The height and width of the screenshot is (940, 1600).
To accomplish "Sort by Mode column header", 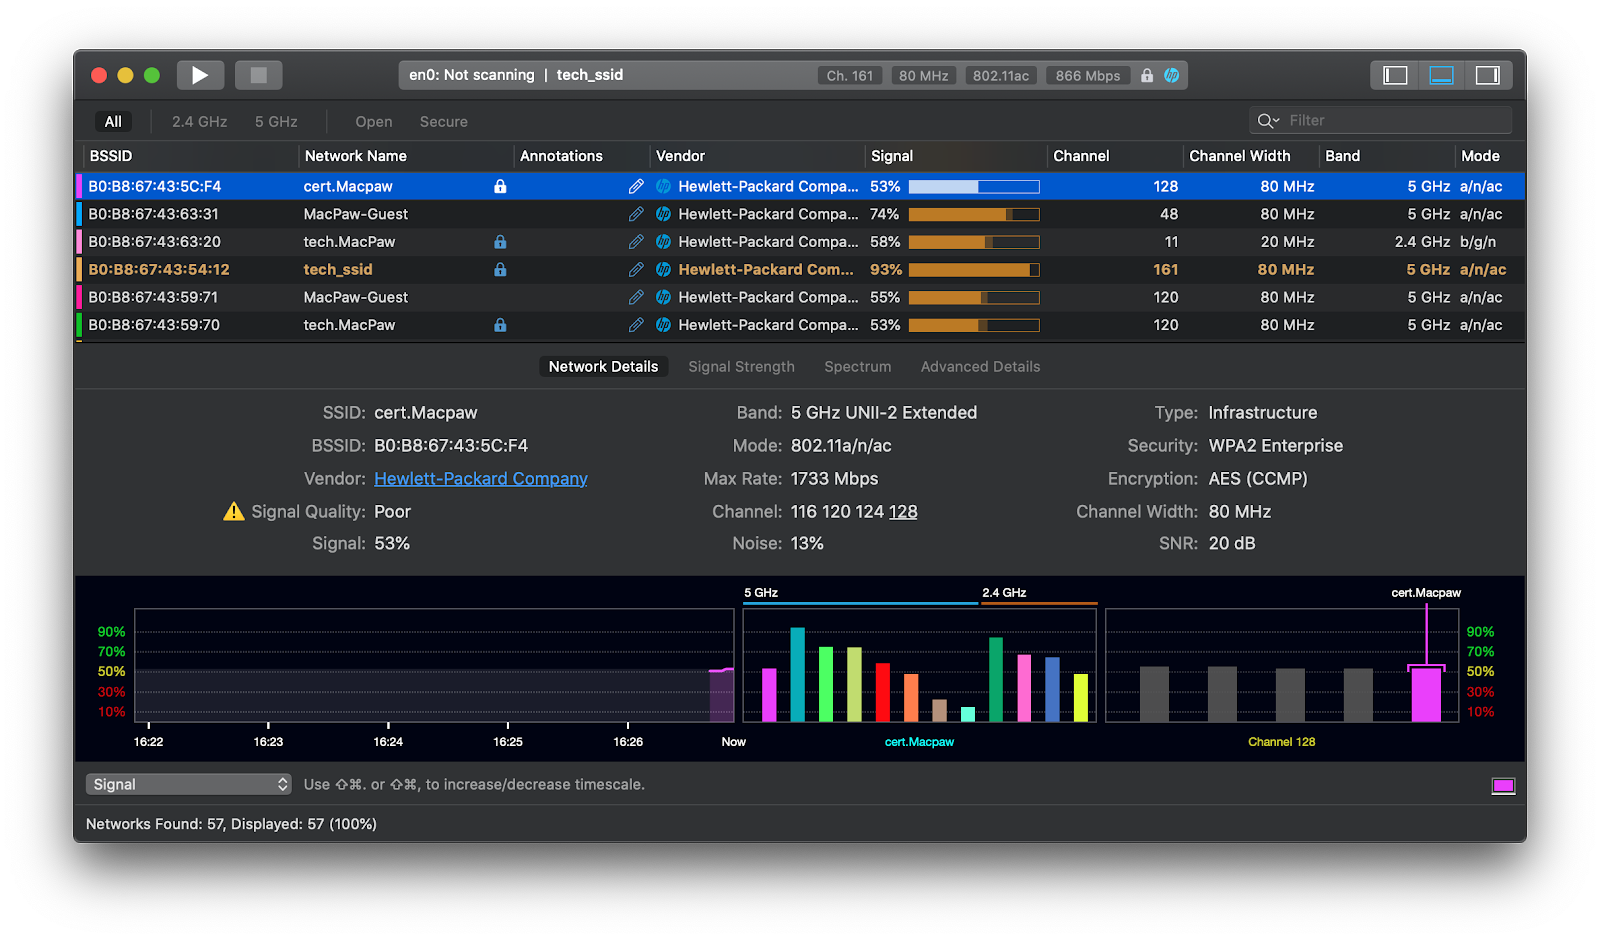I will pyautogui.click(x=1490, y=156).
